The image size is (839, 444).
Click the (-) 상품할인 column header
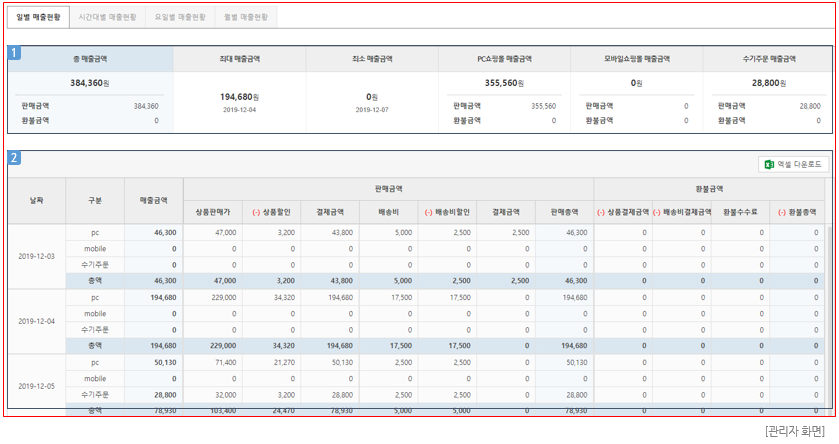click(x=271, y=212)
